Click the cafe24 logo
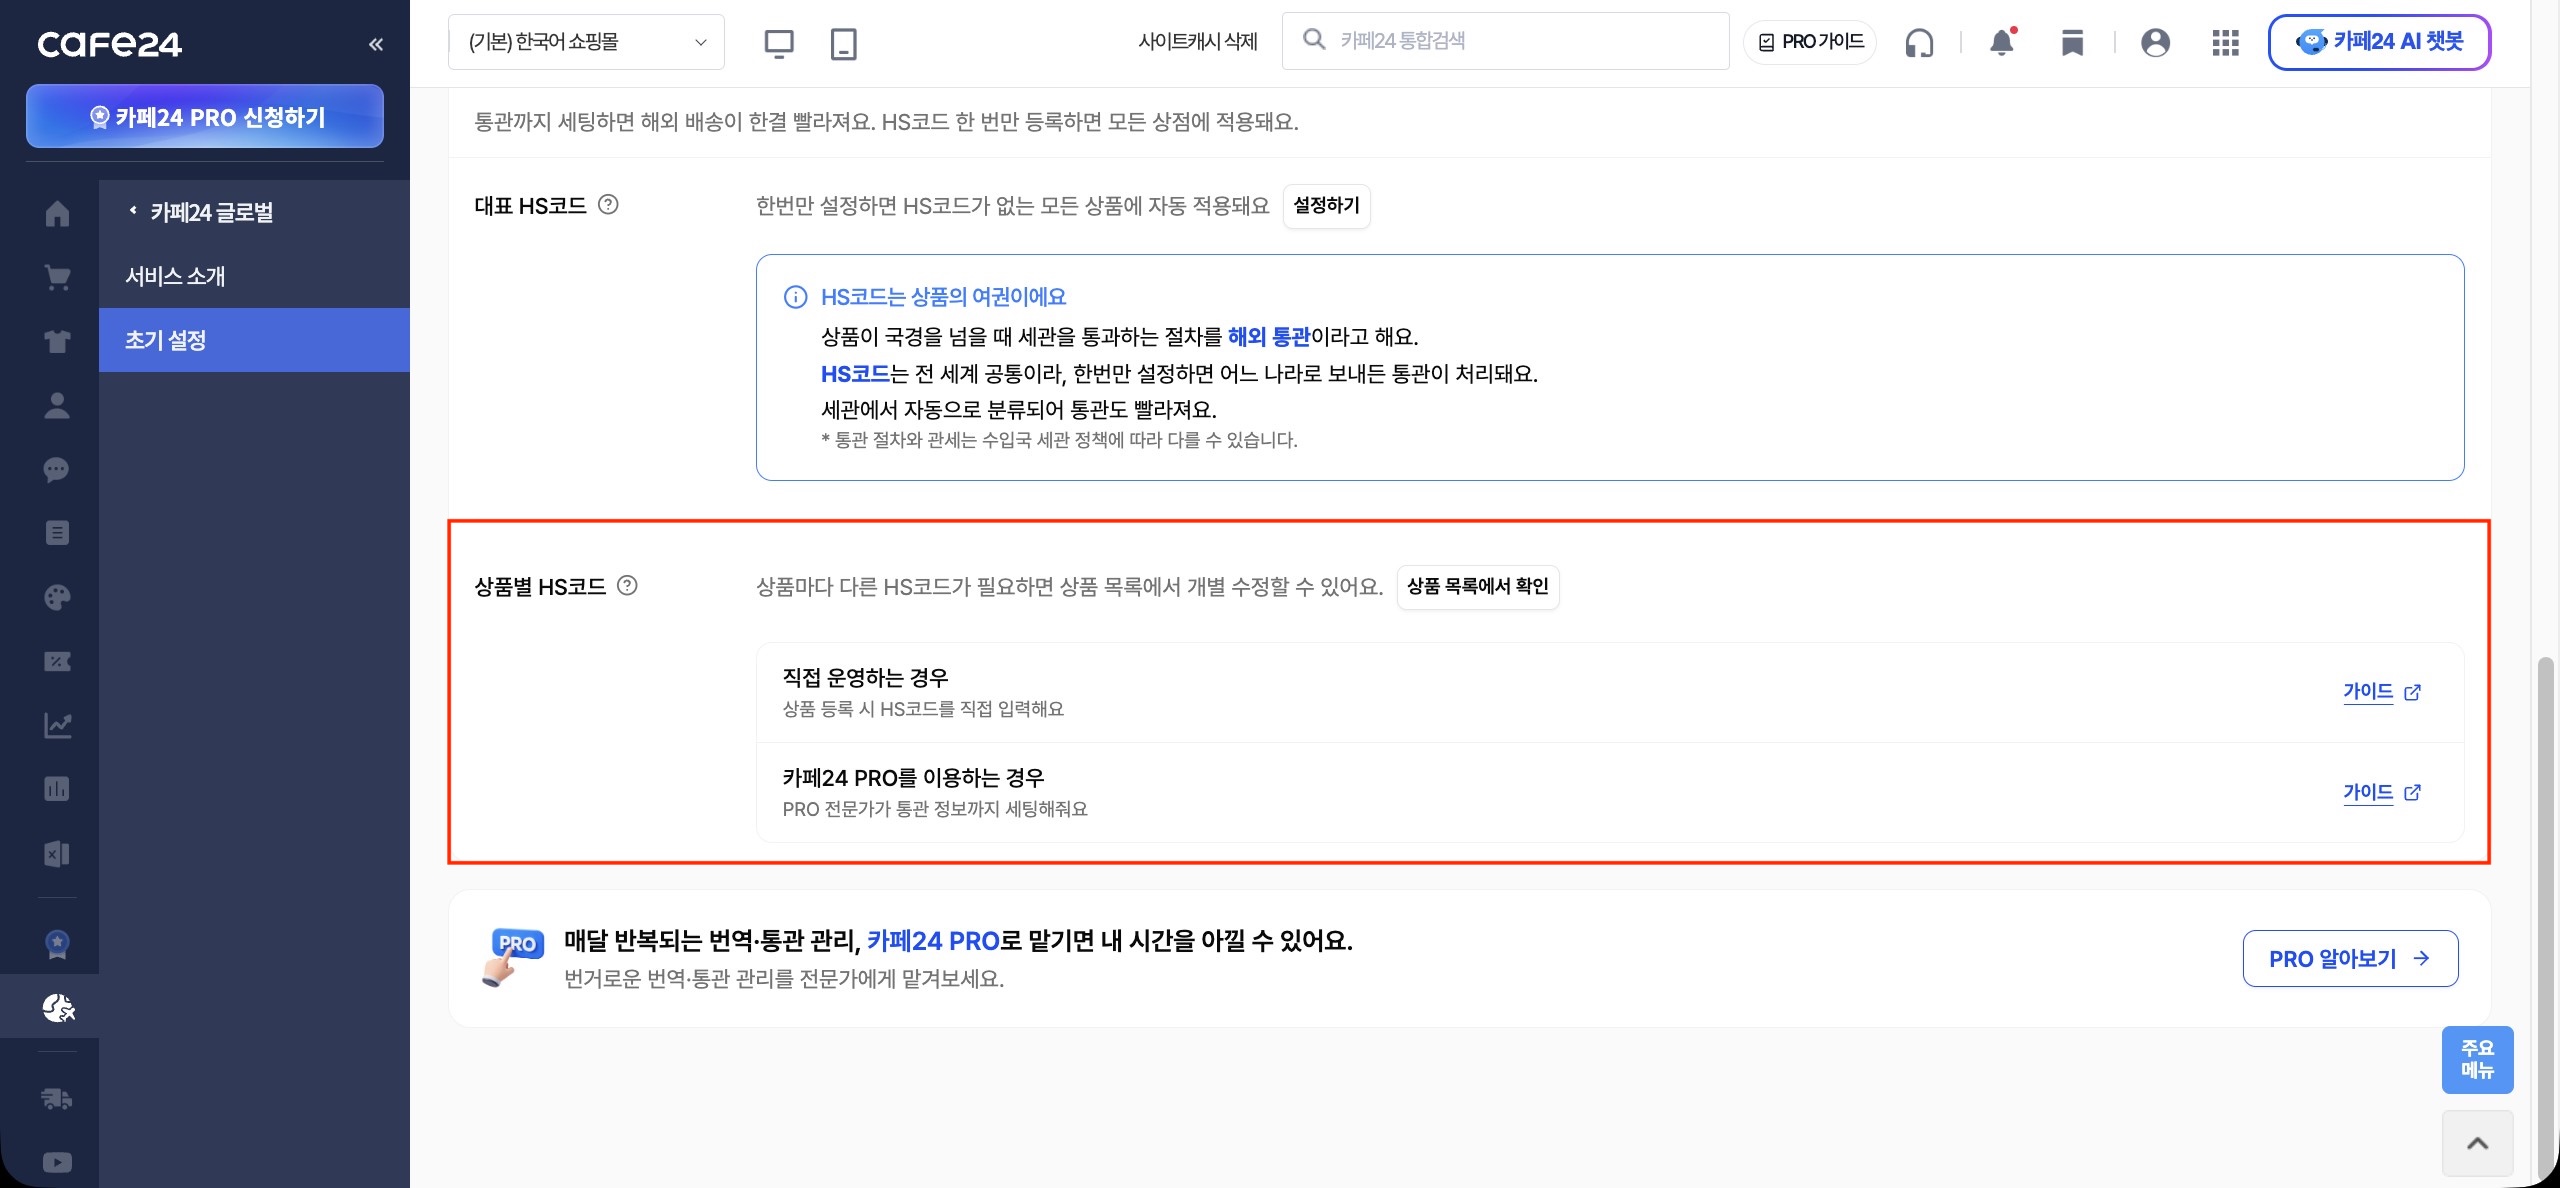Screen dimensions: 2560x1188 point(110,44)
